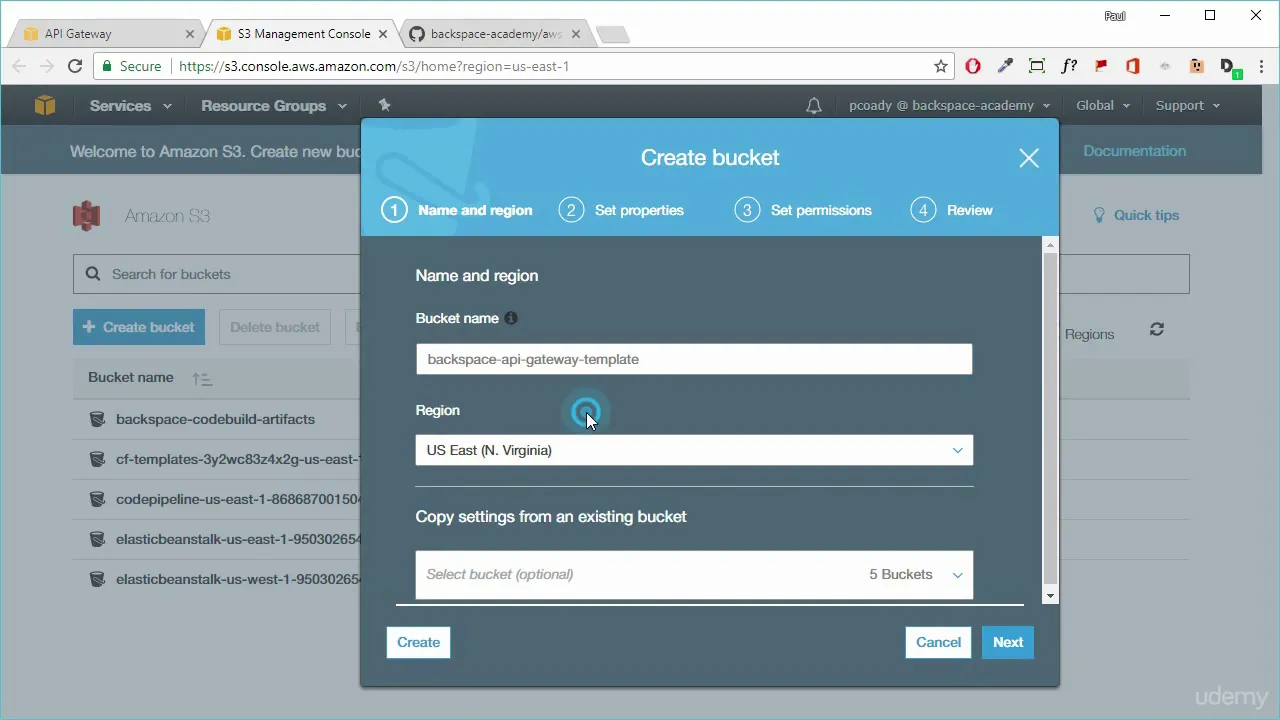Image resolution: width=1280 pixels, height=720 pixels.
Task: Open the Region dropdown showing US East
Action: click(694, 450)
